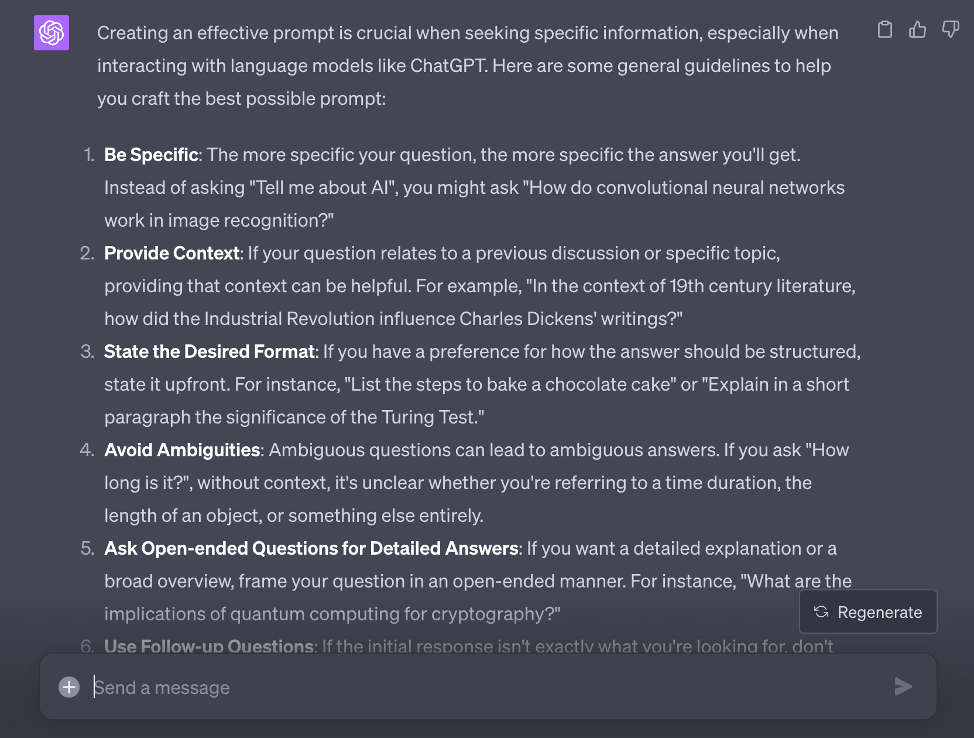Viewport: 974px width, 738px height.
Task: Click the faded "Use Follow-up Questions" heading
Action: click(x=208, y=646)
